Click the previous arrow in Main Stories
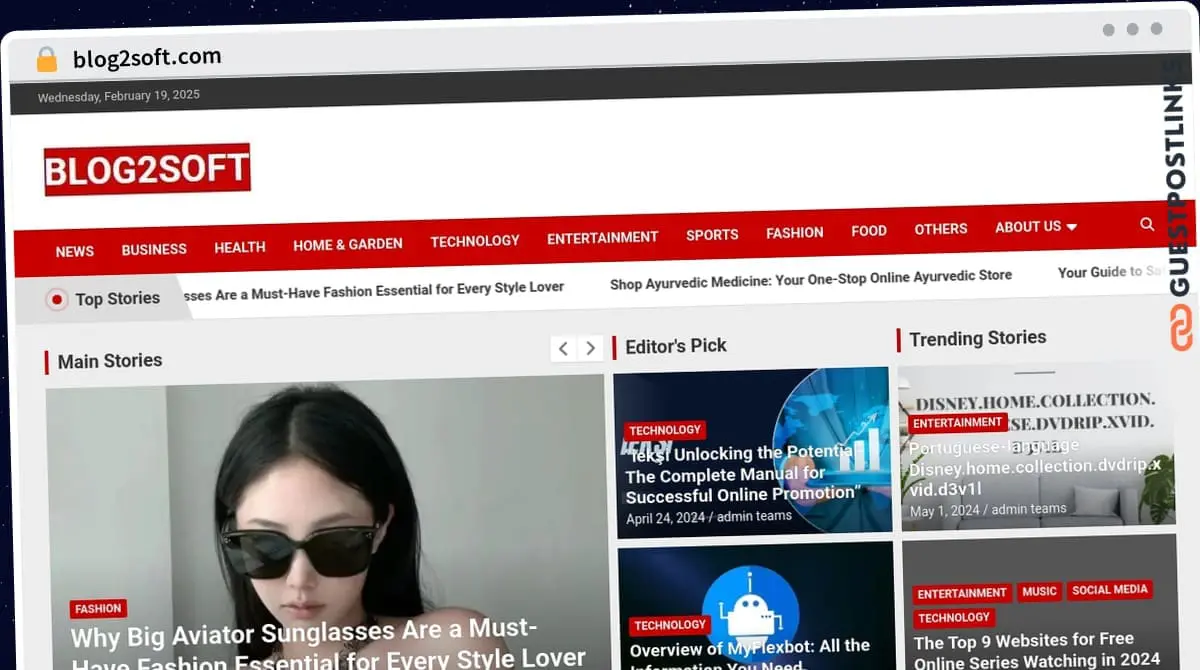1200x670 pixels. [x=564, y=348]
